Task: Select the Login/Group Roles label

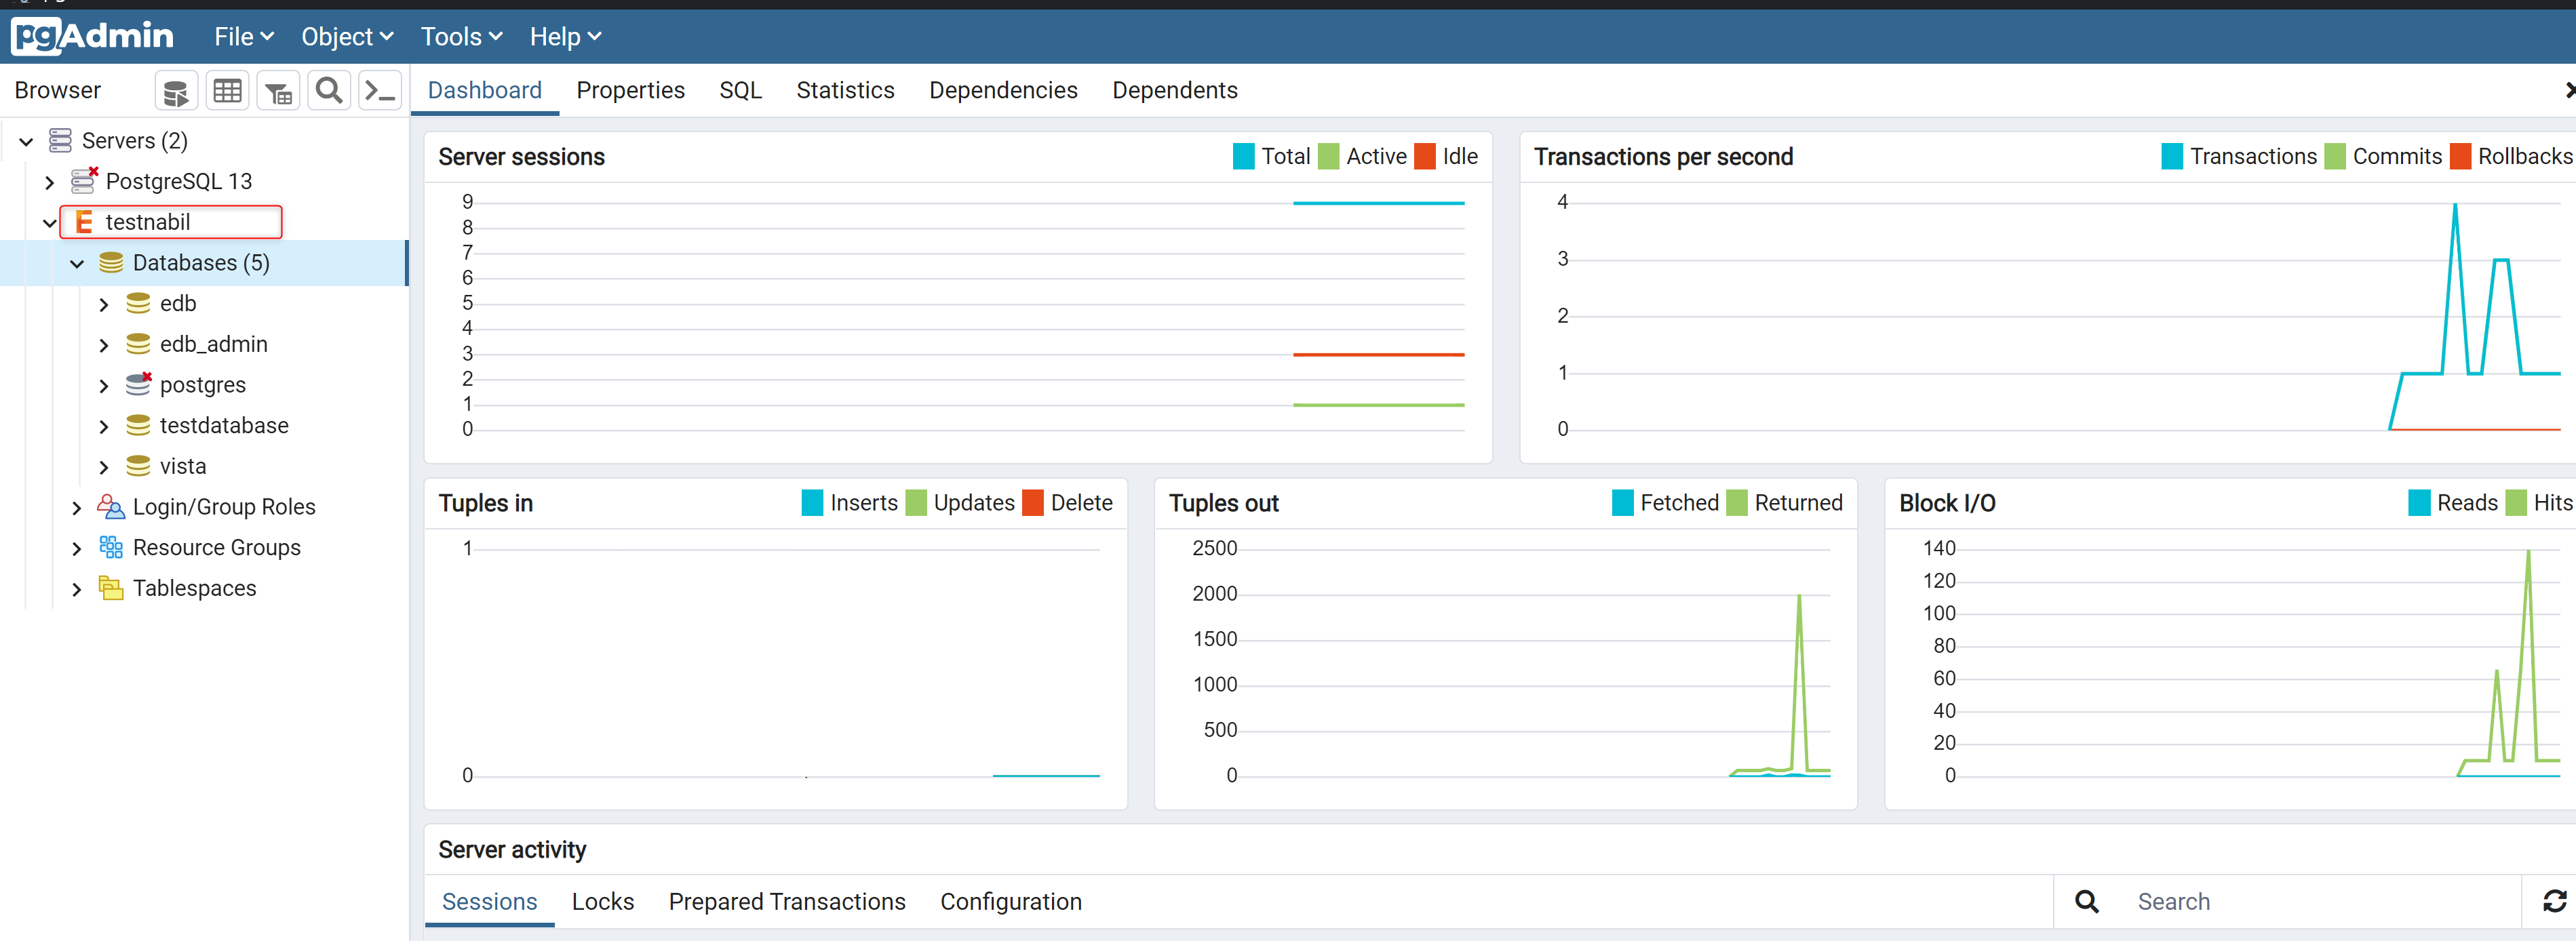Action: pos(224,507)
